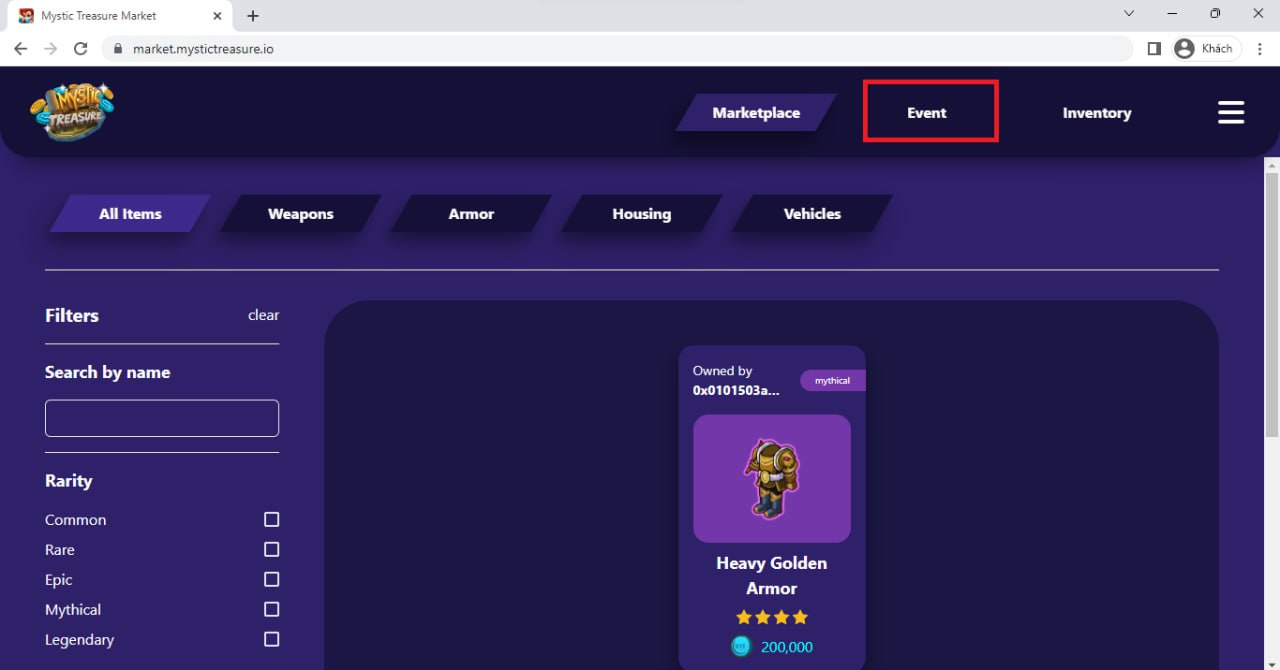1280x670 pixels.
Task: Select the Weapons category
Action: (x=300, y=213)
